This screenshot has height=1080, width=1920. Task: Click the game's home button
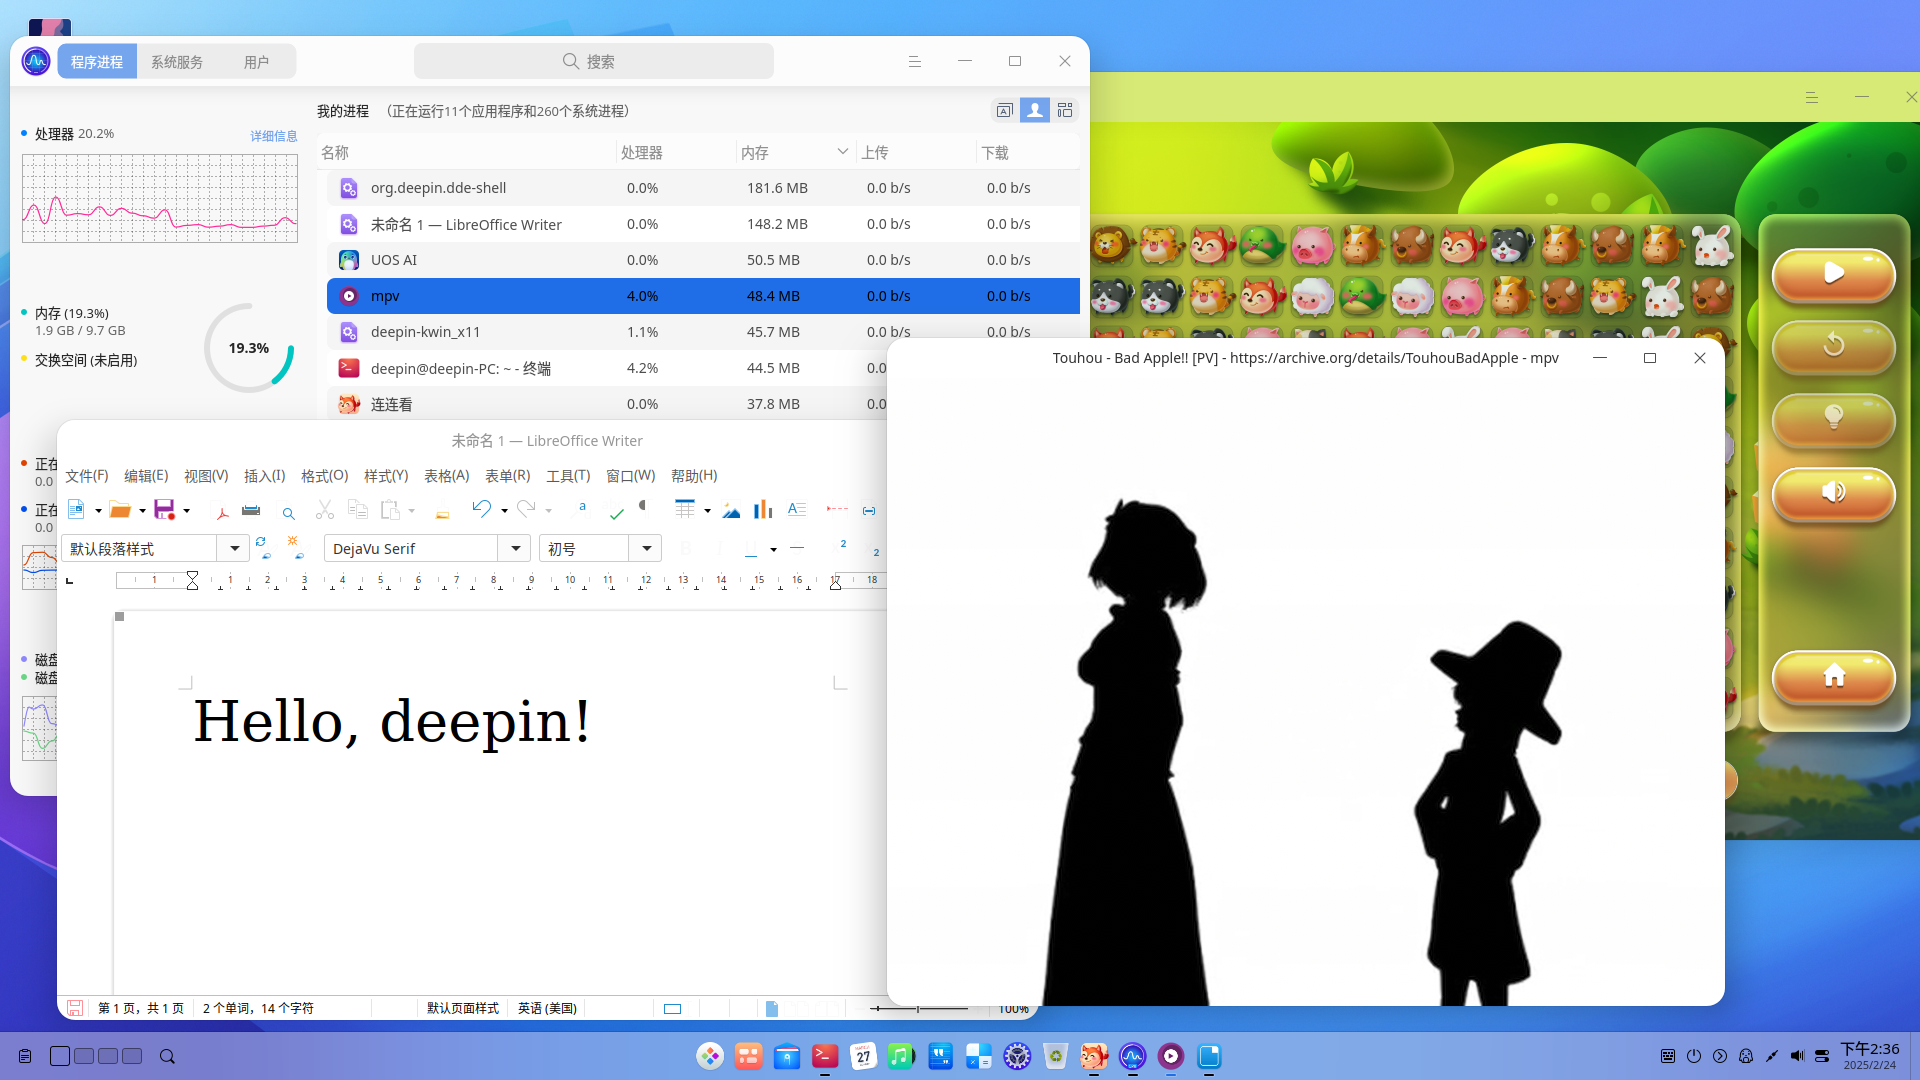pos(1833,677)
